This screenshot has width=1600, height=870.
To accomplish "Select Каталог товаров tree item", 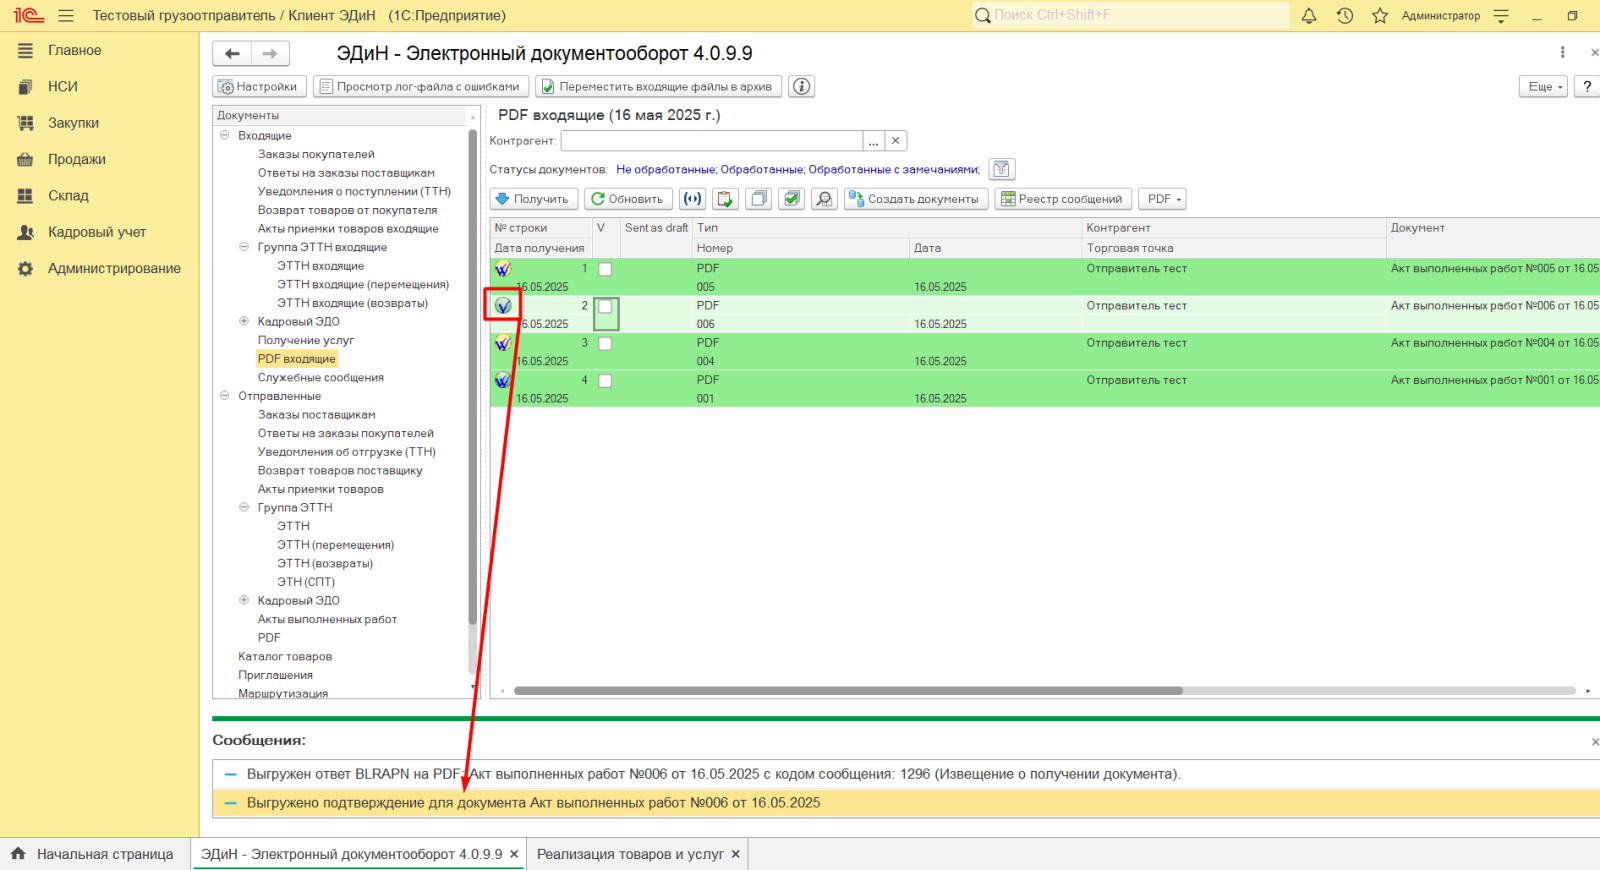I will [285, 657].
